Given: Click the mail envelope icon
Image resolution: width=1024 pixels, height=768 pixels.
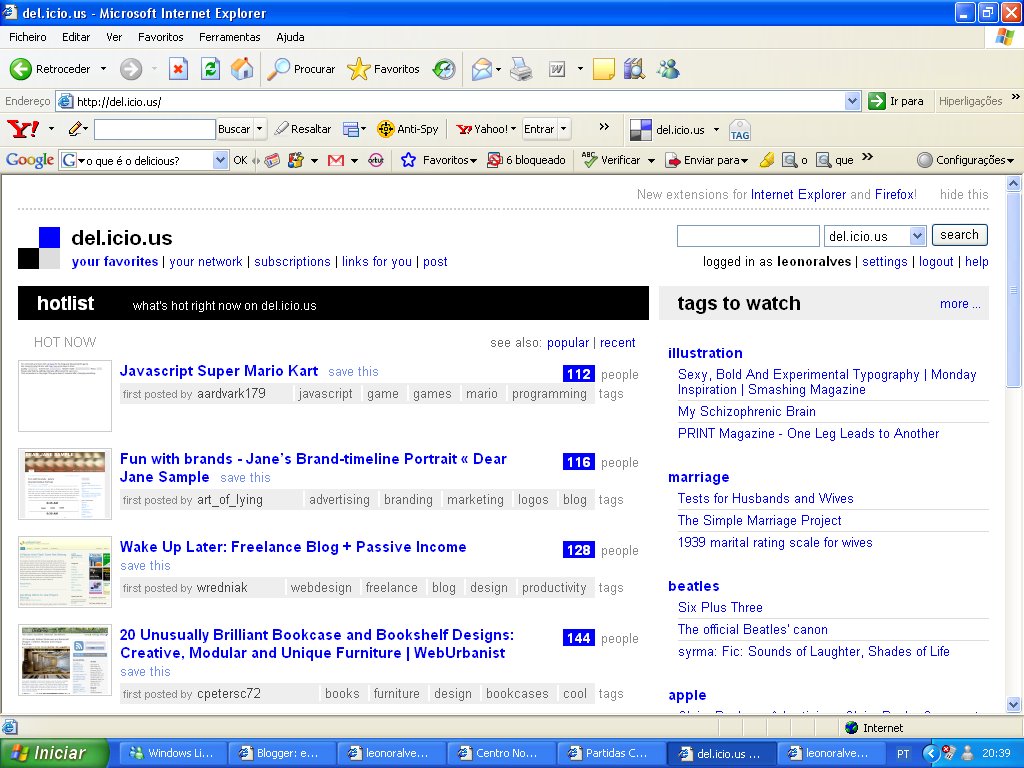Looking at the screenshot, I should (x=481, y=69).
